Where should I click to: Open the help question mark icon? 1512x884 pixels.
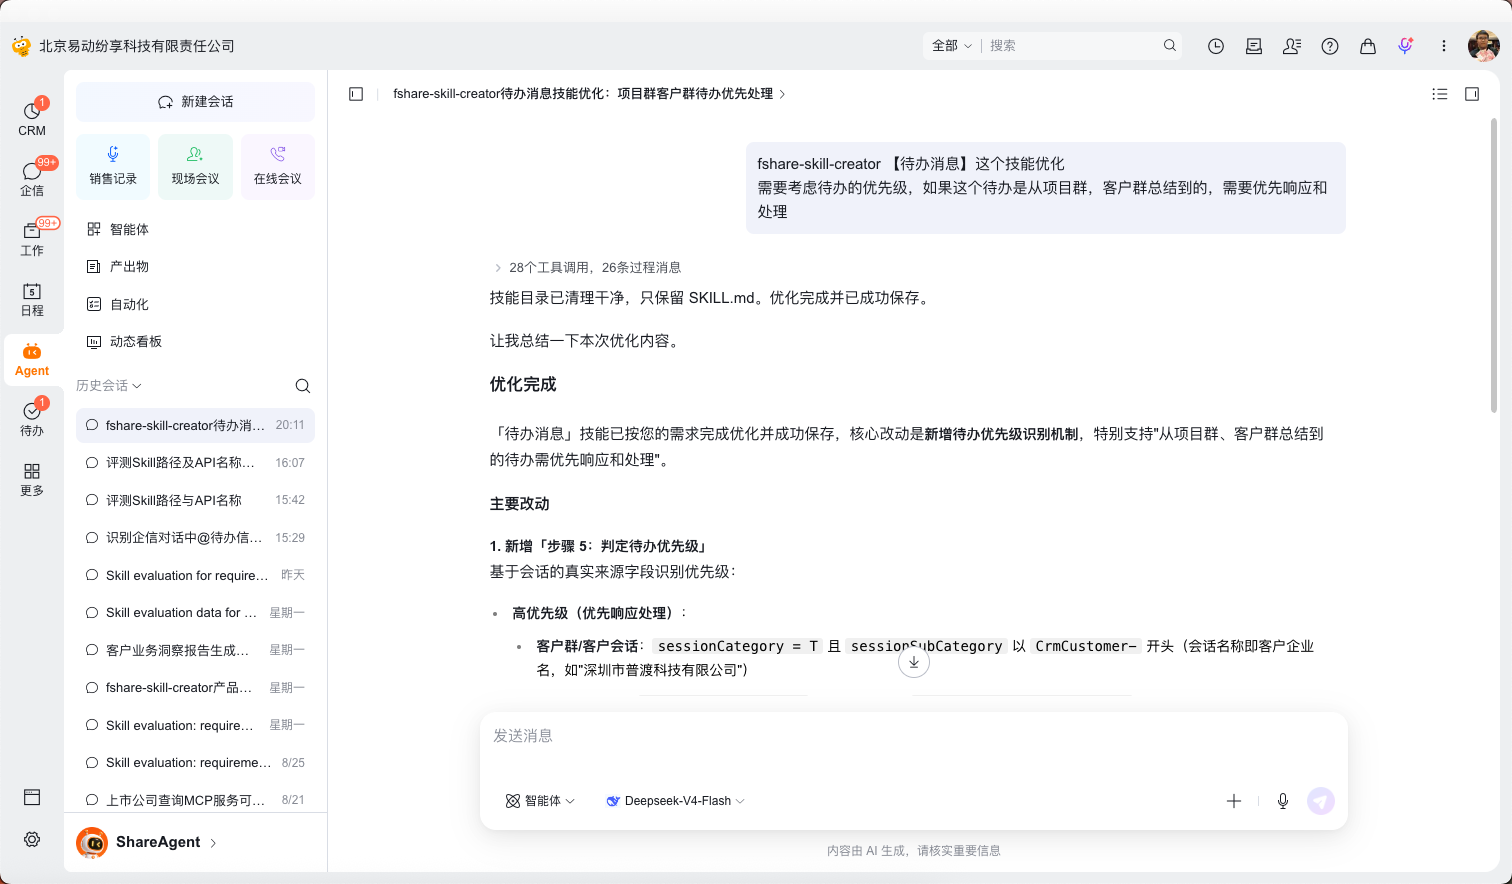(1330, 46)
